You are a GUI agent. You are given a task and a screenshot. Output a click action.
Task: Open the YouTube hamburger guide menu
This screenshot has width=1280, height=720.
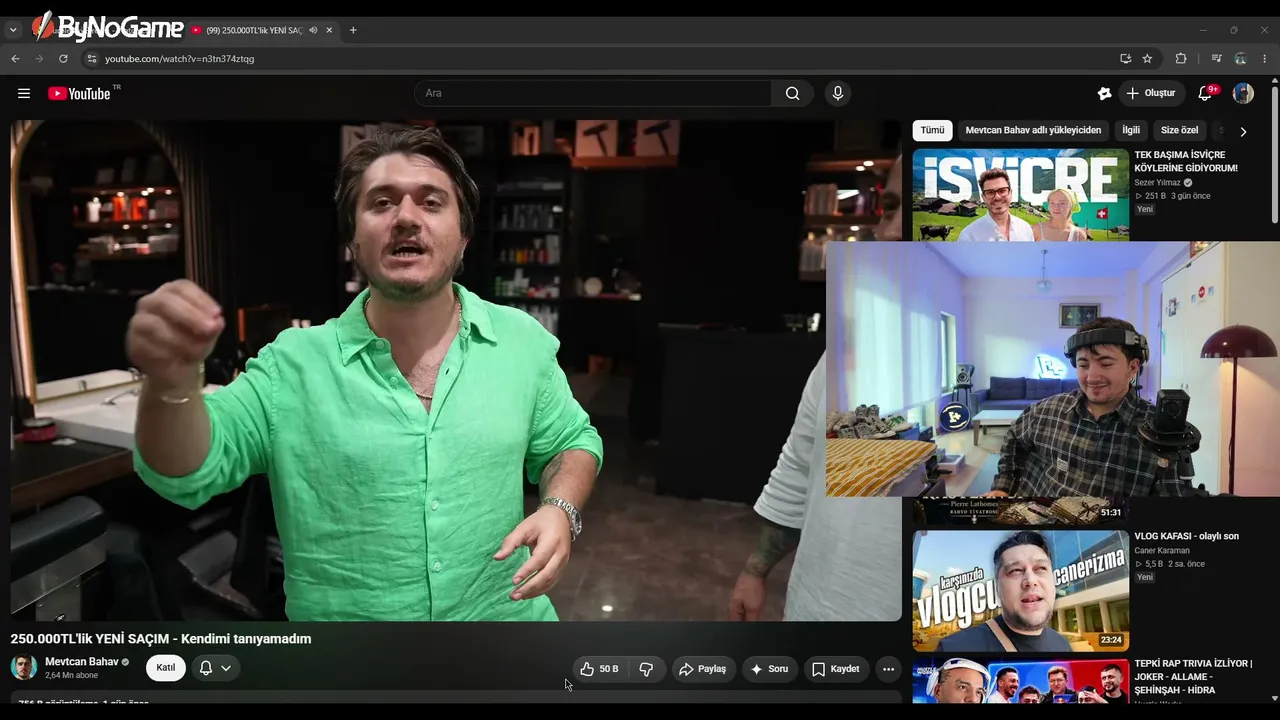24,93
